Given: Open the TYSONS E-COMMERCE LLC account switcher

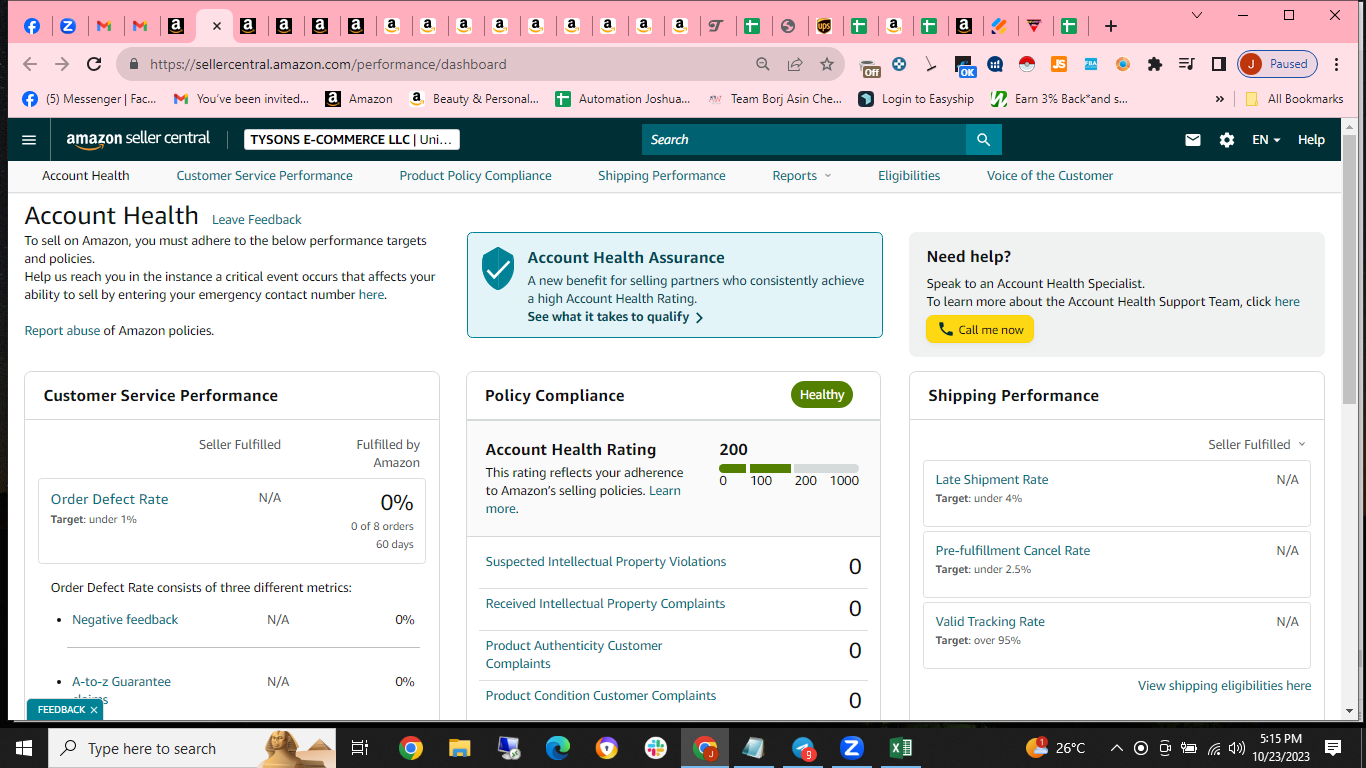Looking at the screenshot, I should (351, 140).
